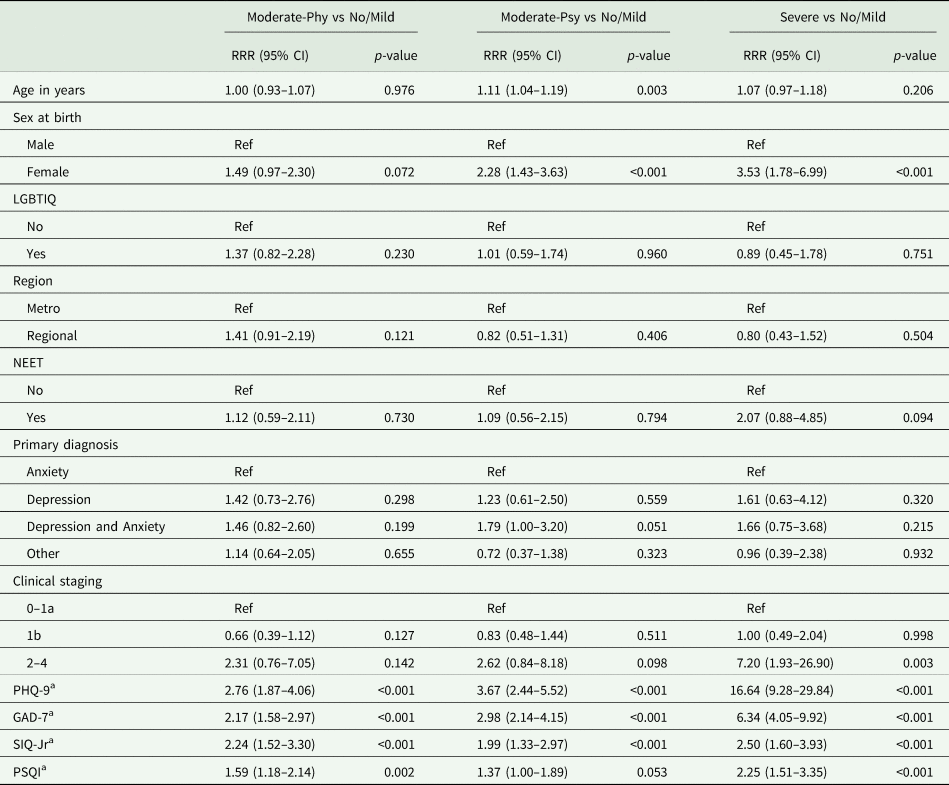Select the 'Regional' row label

(x=54, y=335)
